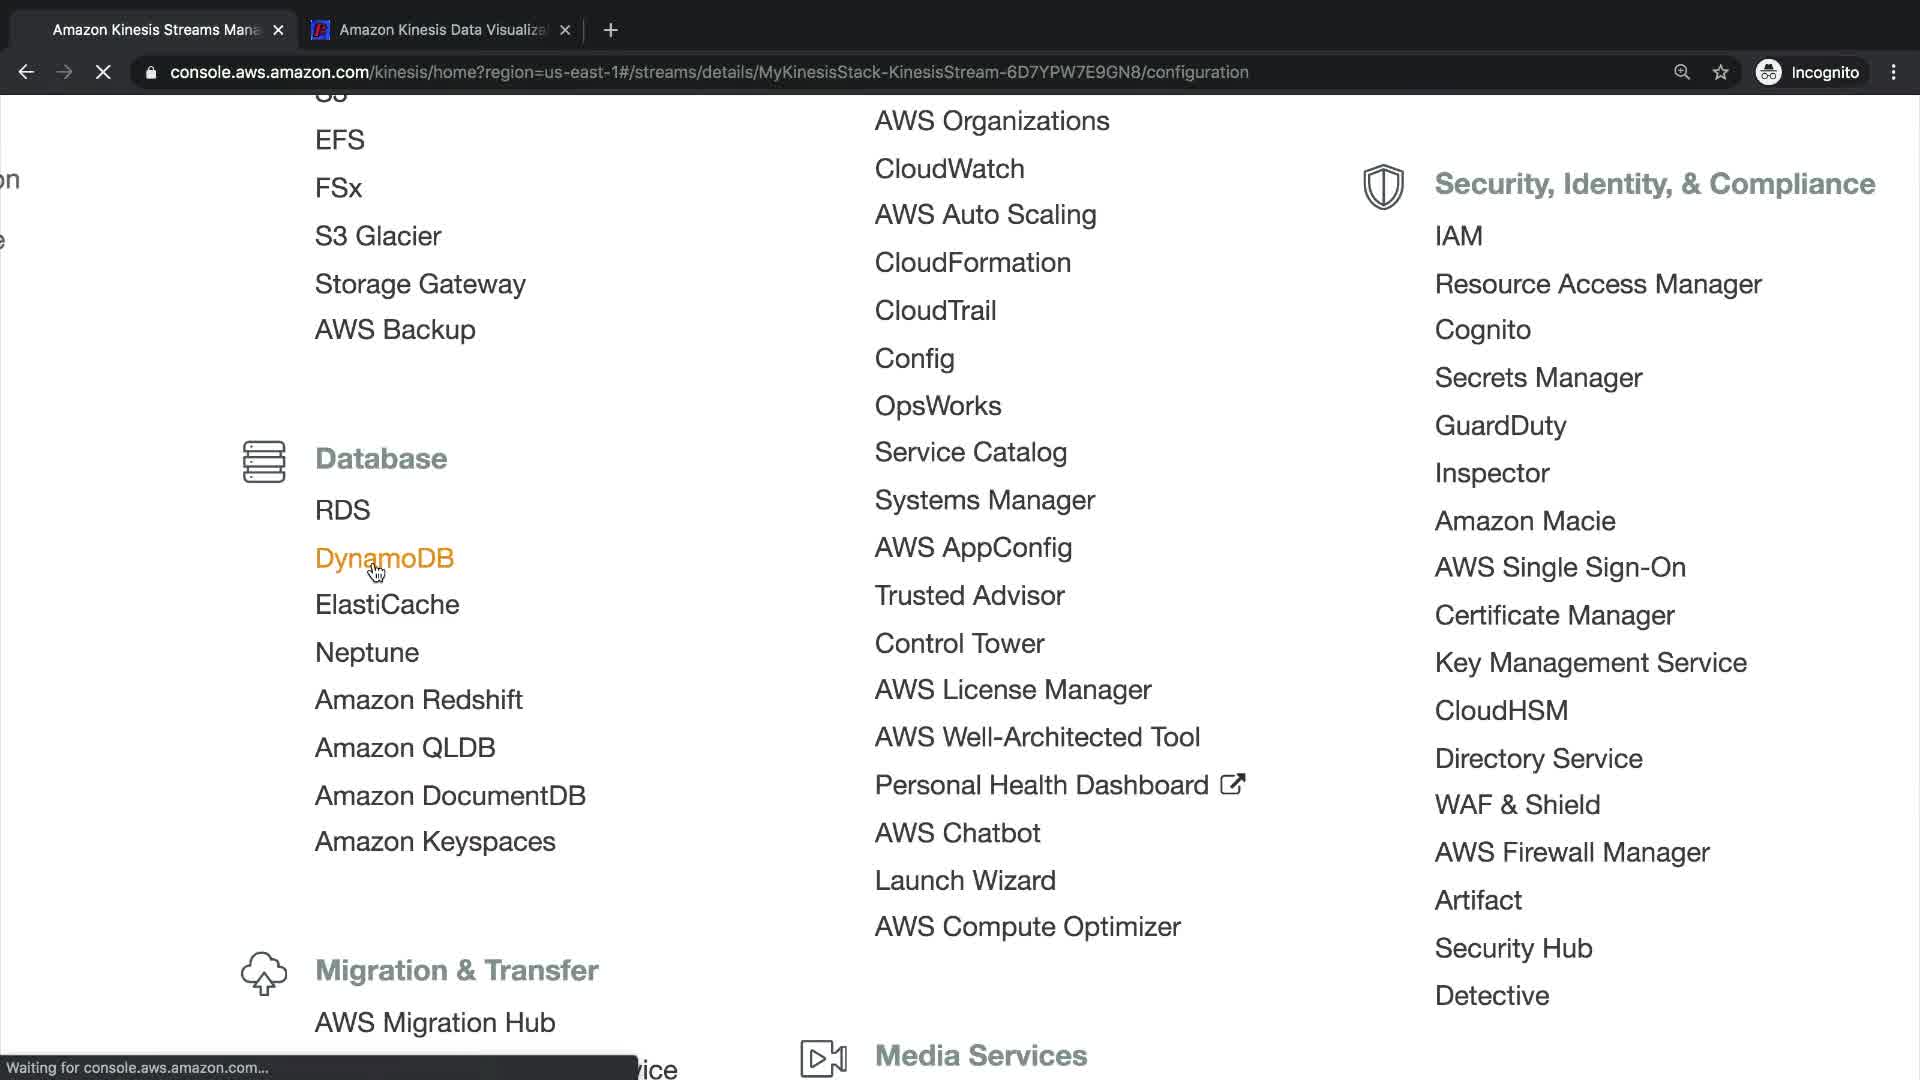Go to IAM service

click(x=1458, y=236)
